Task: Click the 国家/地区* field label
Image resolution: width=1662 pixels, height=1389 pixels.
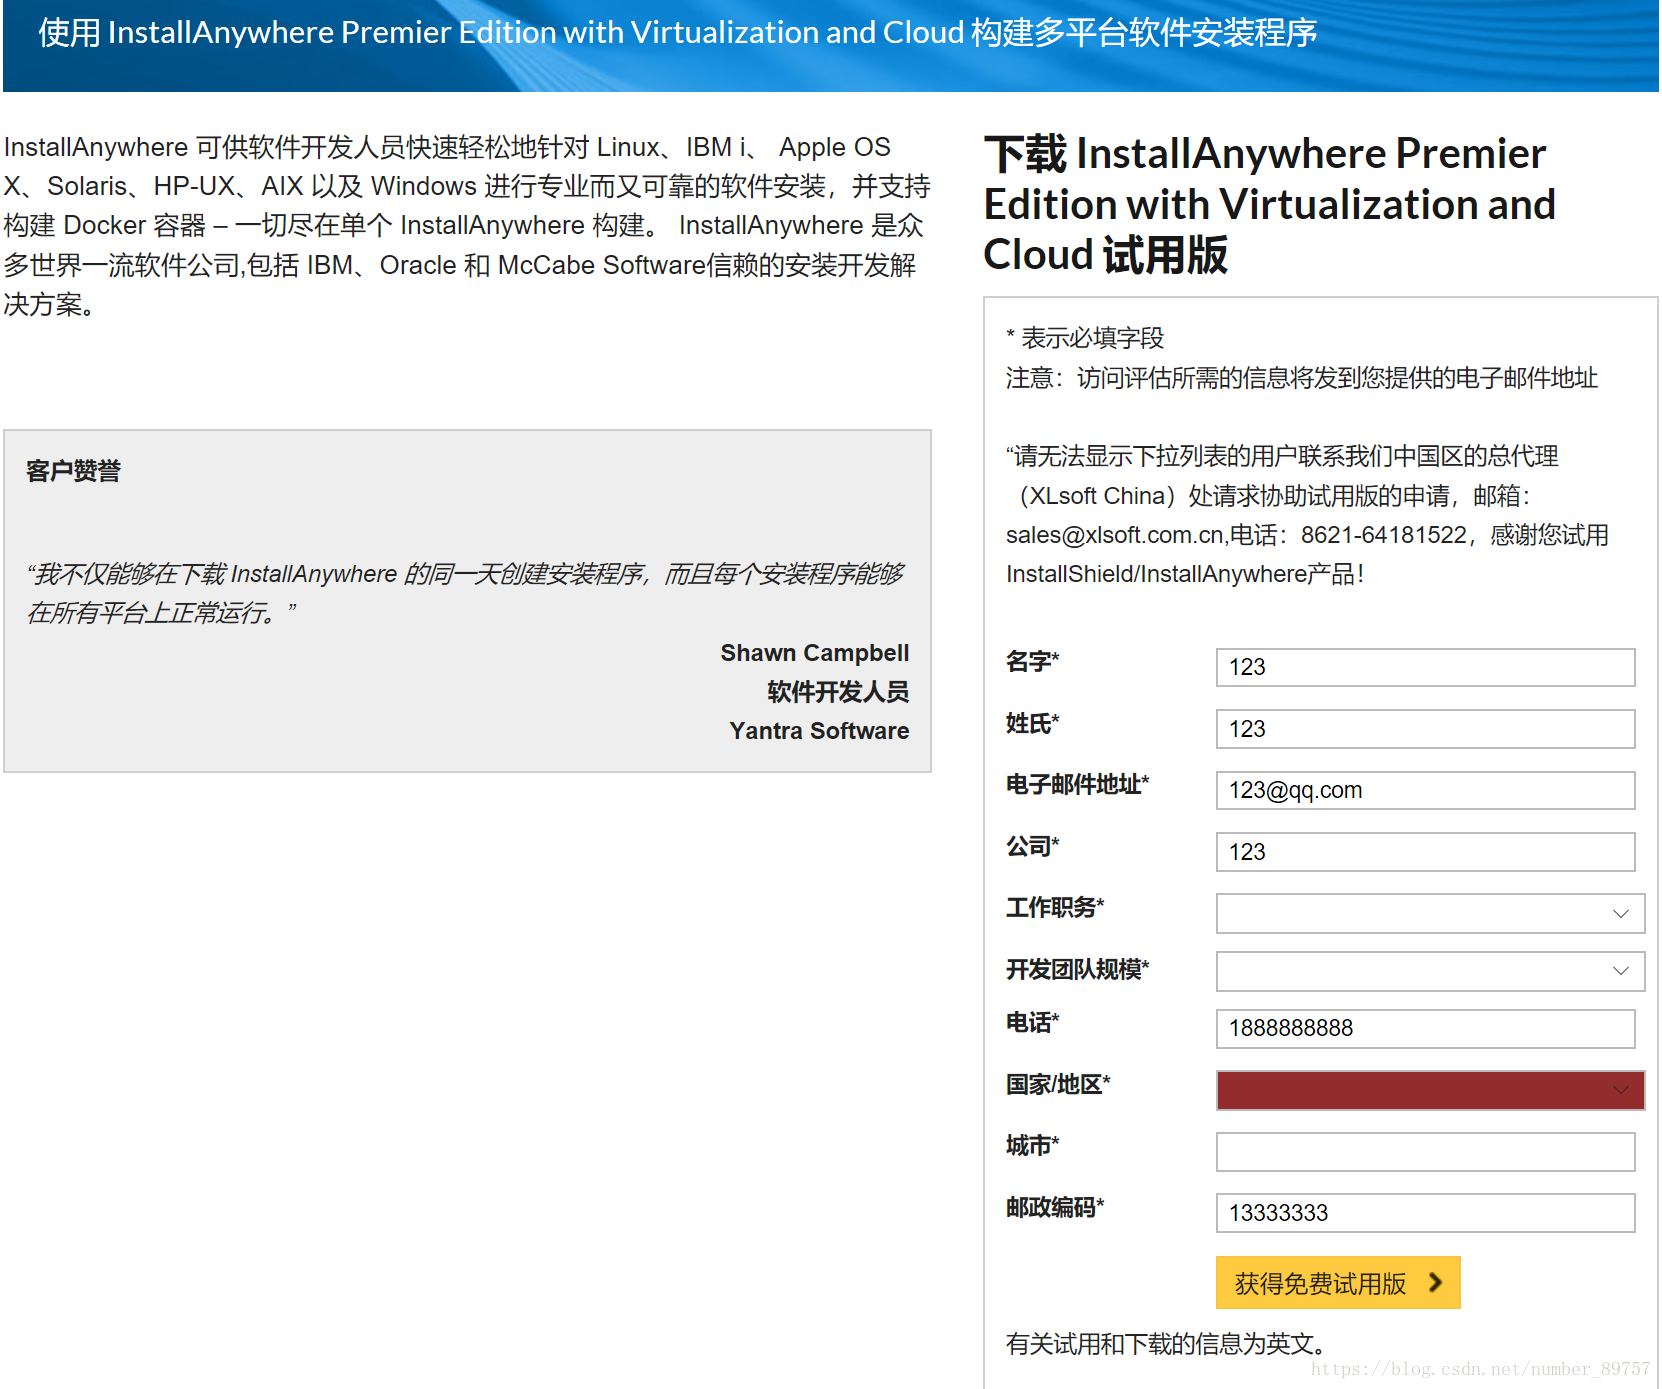Action: (1058, 1085)
